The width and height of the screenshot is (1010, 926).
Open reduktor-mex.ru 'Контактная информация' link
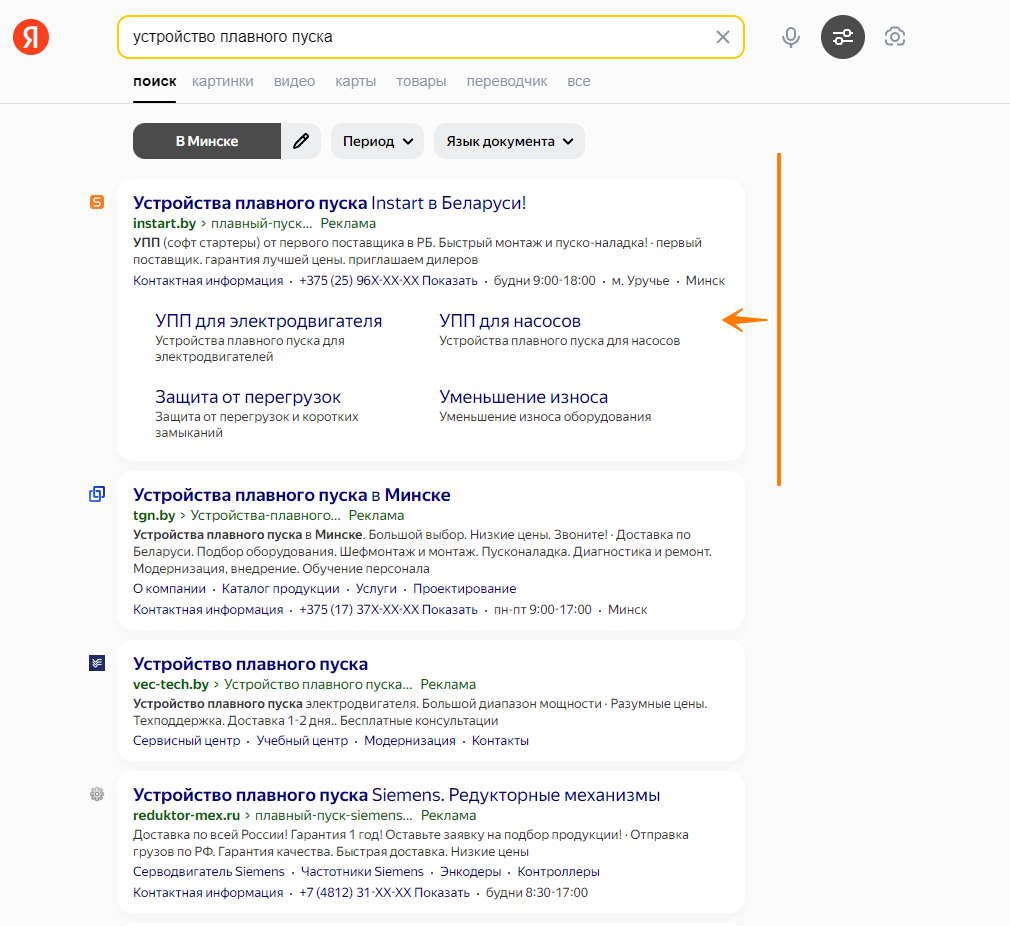[208, 893]
